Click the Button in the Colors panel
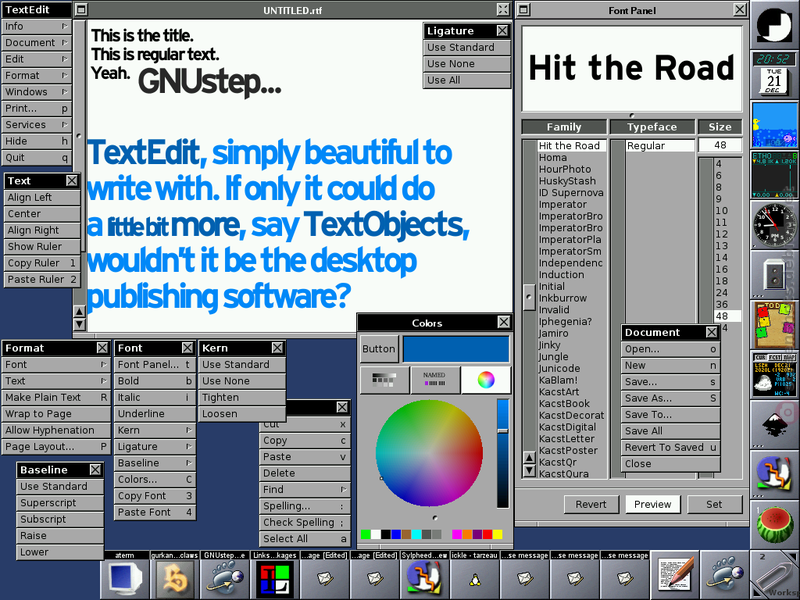The height and width of the screenshot is (600, 800). point(379,349)
